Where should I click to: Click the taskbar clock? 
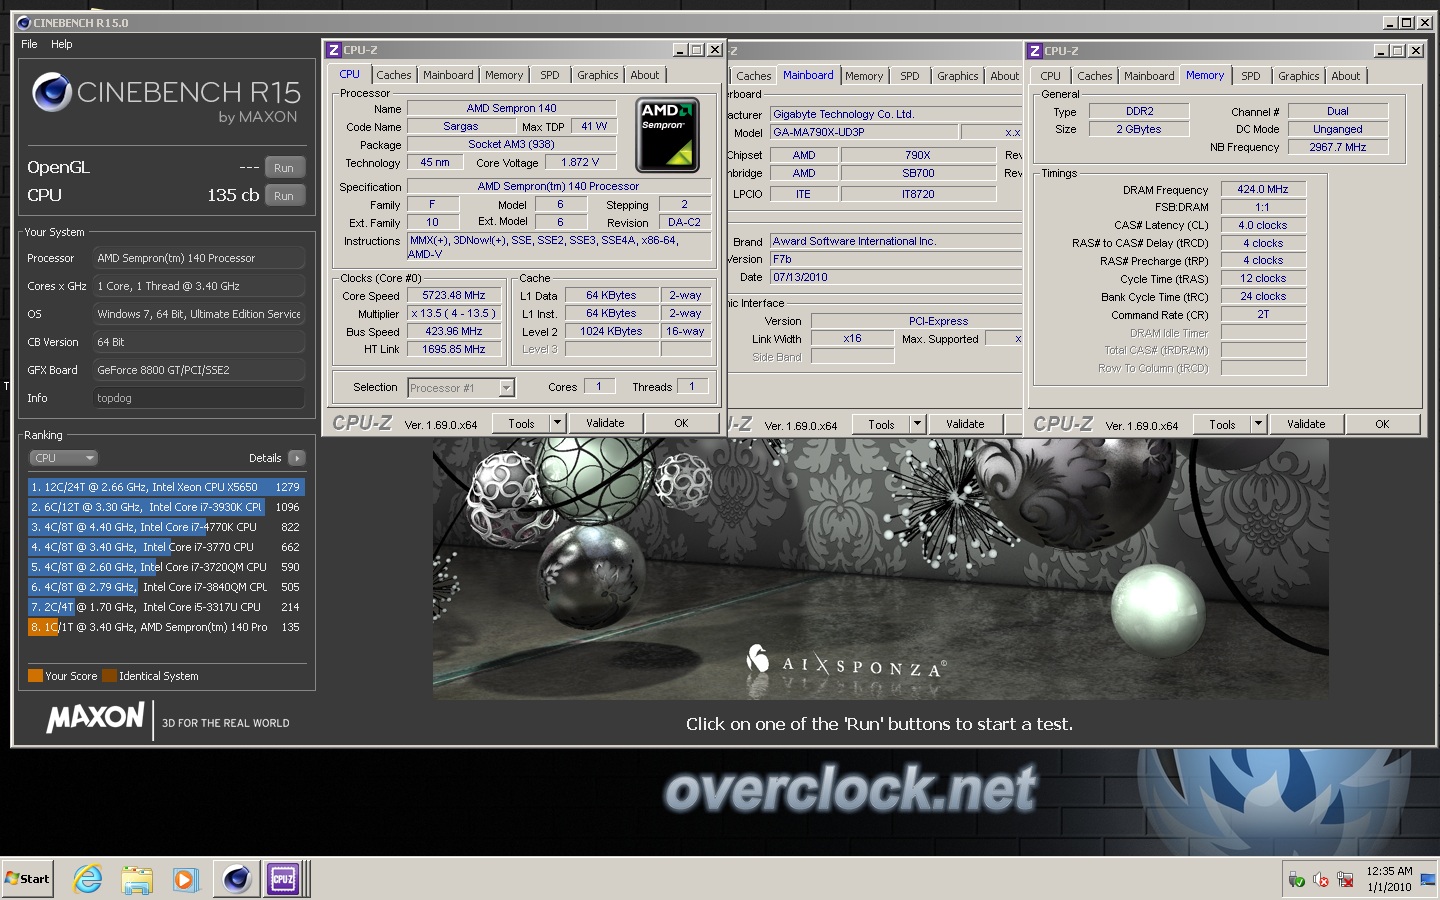tap(1389, 879)
